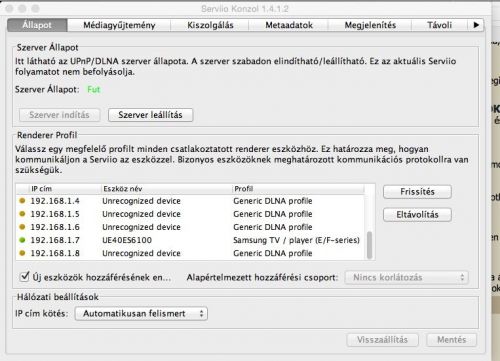This screenshot has height=361, width=500.
Task: Click Unrecognized device name for 192.168.1.6
Action: point(141,227)
